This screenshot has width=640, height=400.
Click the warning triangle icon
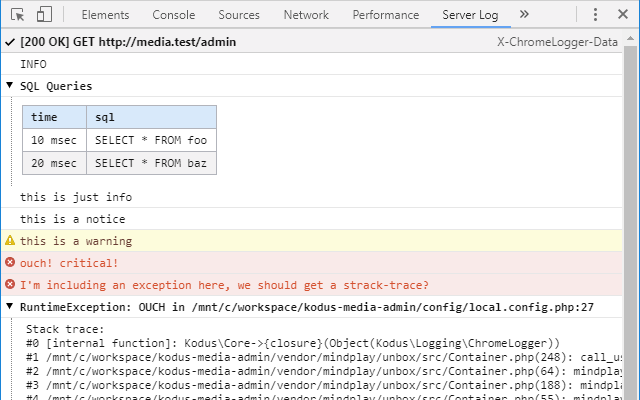[x=10, y=241]
